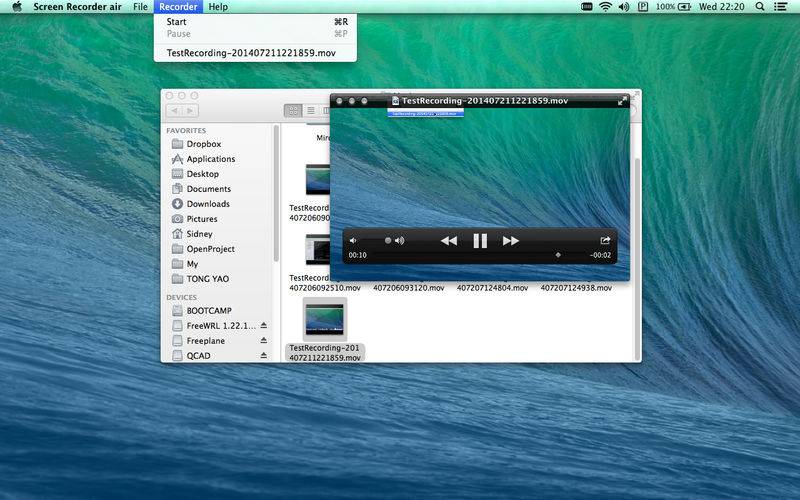Select Documents in Finder sidebar
Screen dimensions: 800x500
(x=208, y=189)
